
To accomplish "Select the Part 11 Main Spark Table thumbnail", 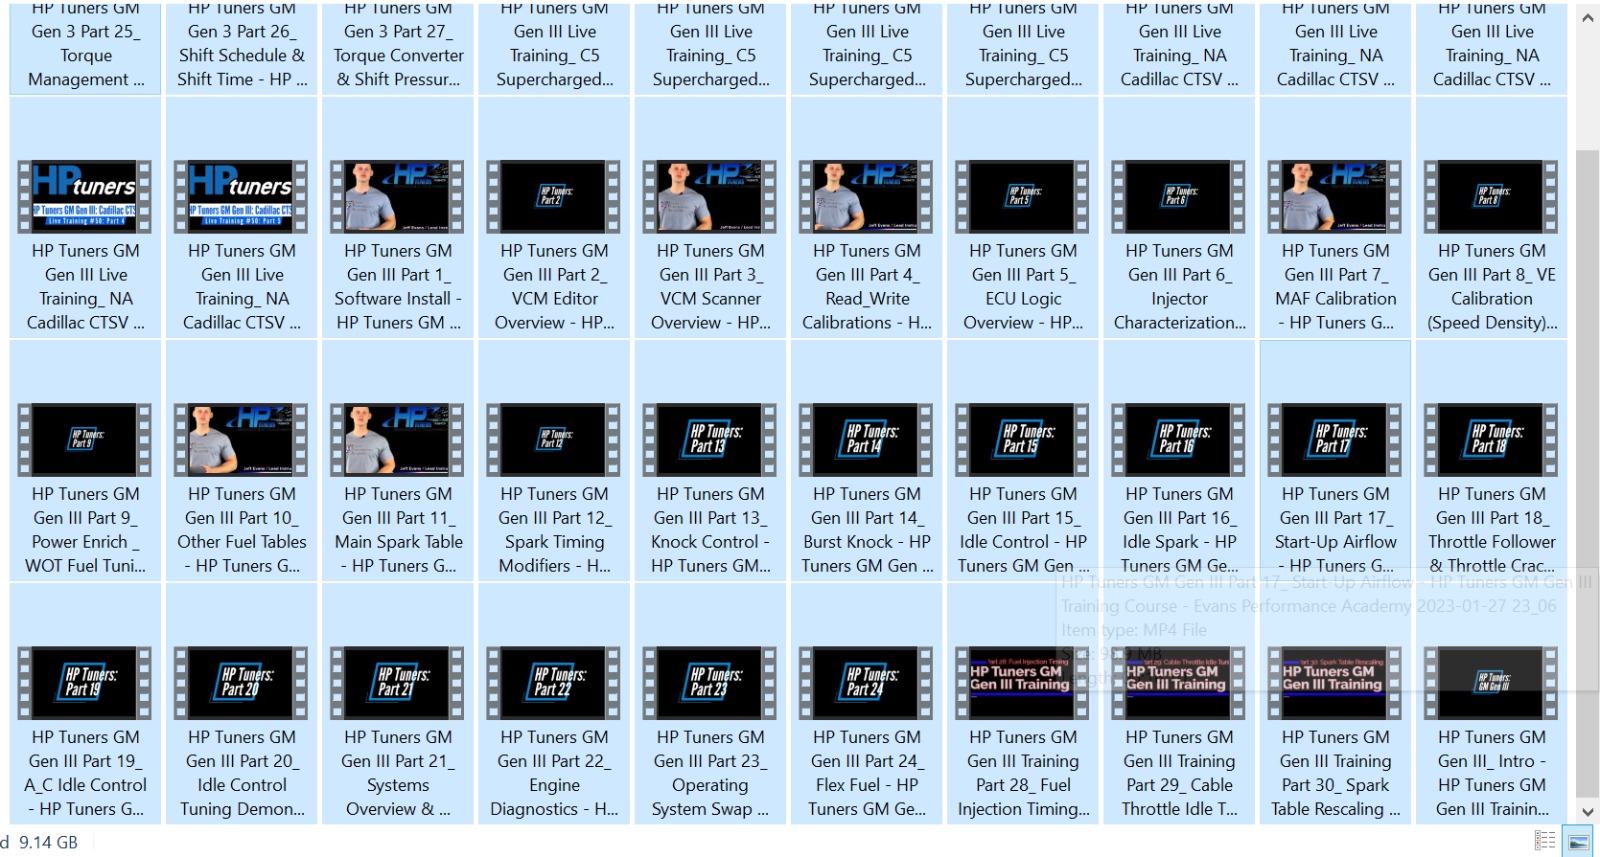I will click(397, 440).
